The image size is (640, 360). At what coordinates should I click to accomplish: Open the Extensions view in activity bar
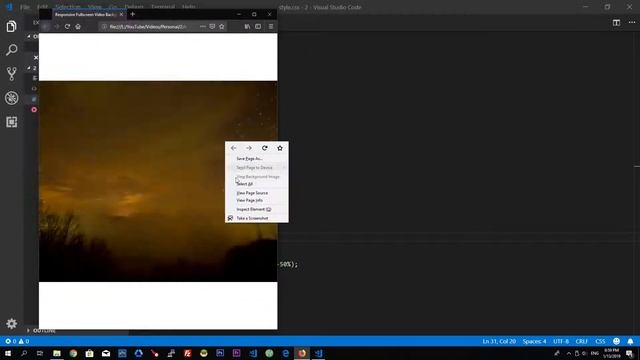tap(11, 122)
